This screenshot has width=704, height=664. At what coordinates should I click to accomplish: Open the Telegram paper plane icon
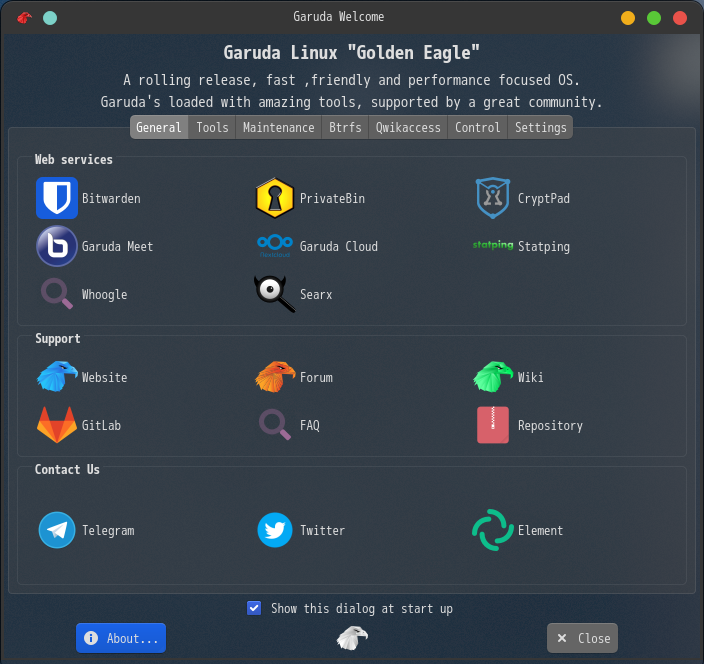[x=57, y=530]
